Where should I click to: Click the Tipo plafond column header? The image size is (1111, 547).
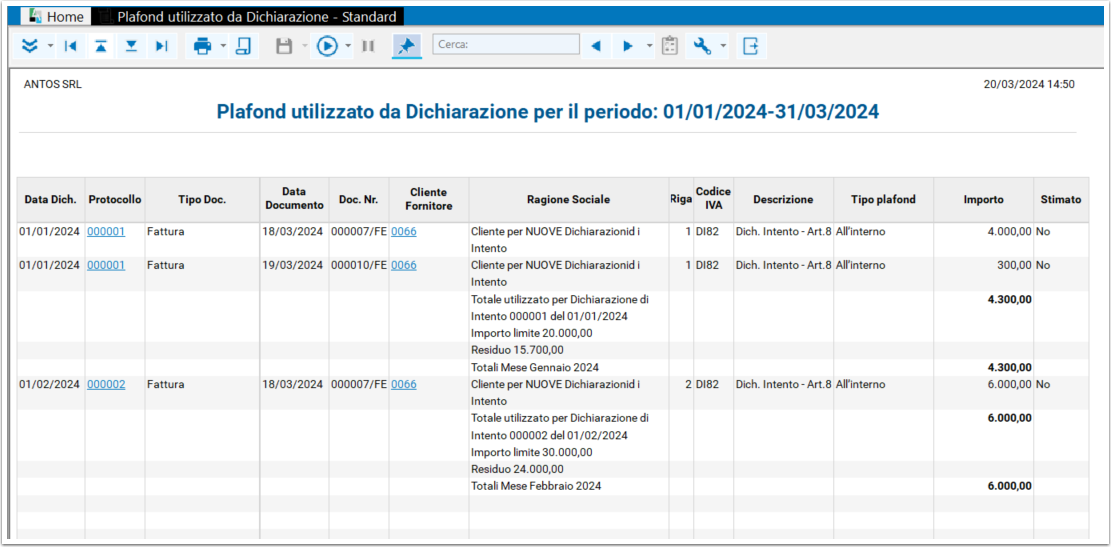[883, 200]
